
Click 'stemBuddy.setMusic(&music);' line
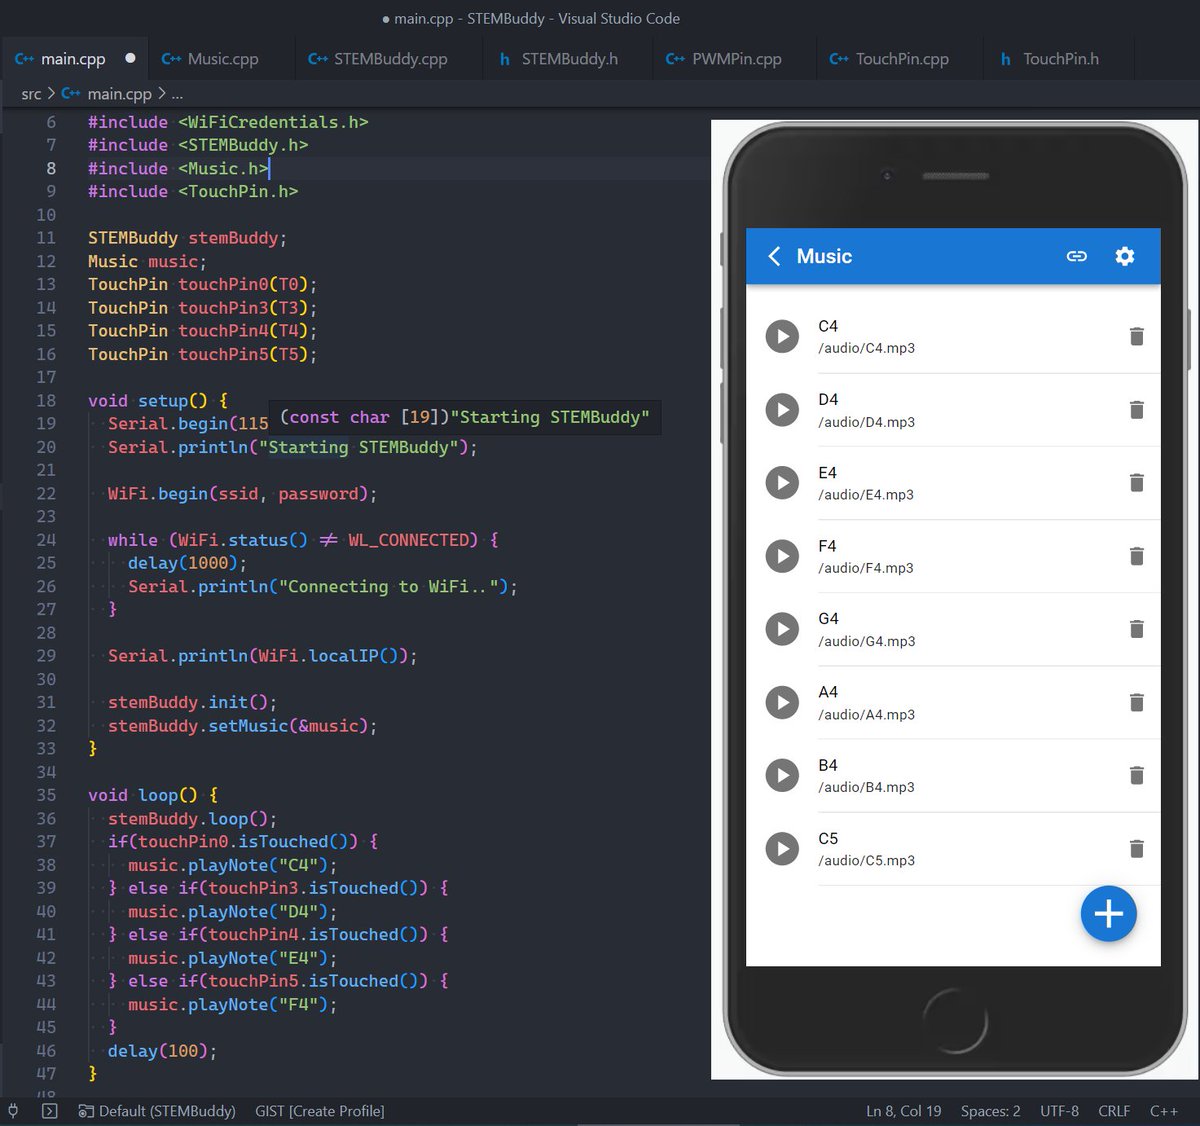click(243, 726)
